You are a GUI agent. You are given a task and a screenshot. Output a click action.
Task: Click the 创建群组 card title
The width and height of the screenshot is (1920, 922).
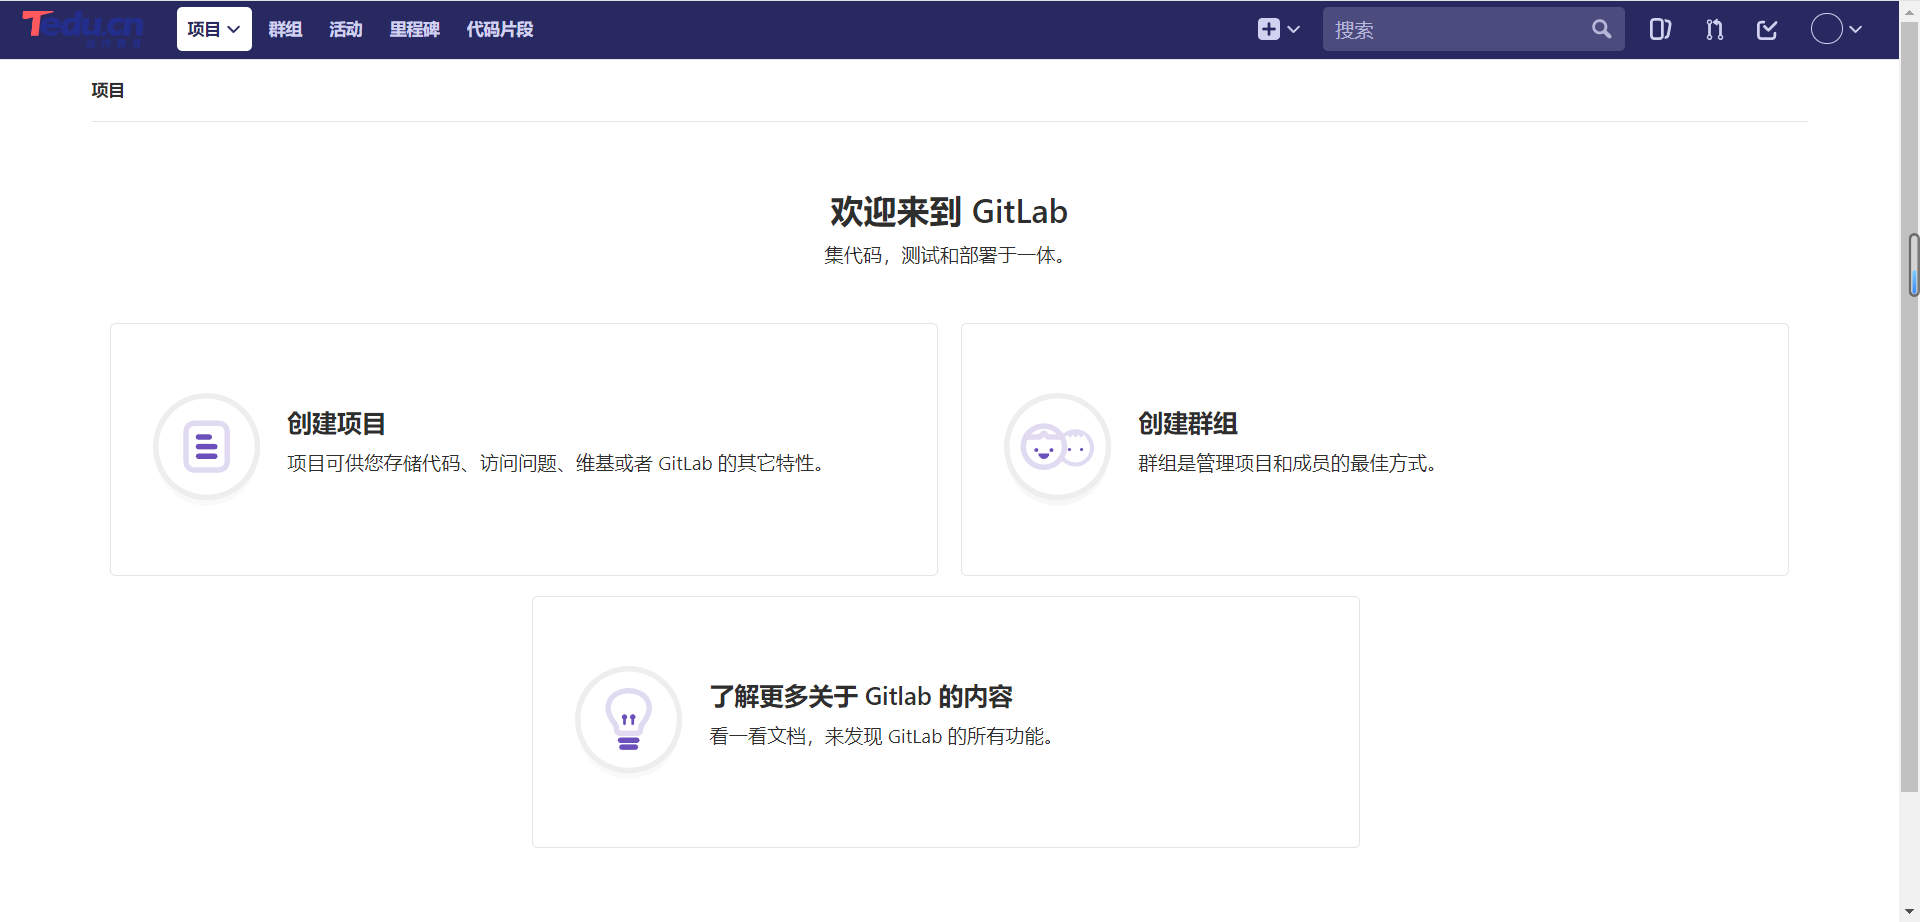click(1188, 423)
